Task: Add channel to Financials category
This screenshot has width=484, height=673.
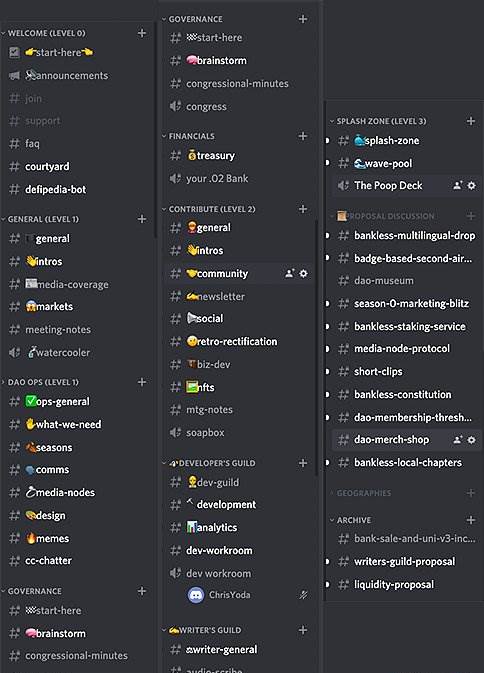Action: (303, 136)
